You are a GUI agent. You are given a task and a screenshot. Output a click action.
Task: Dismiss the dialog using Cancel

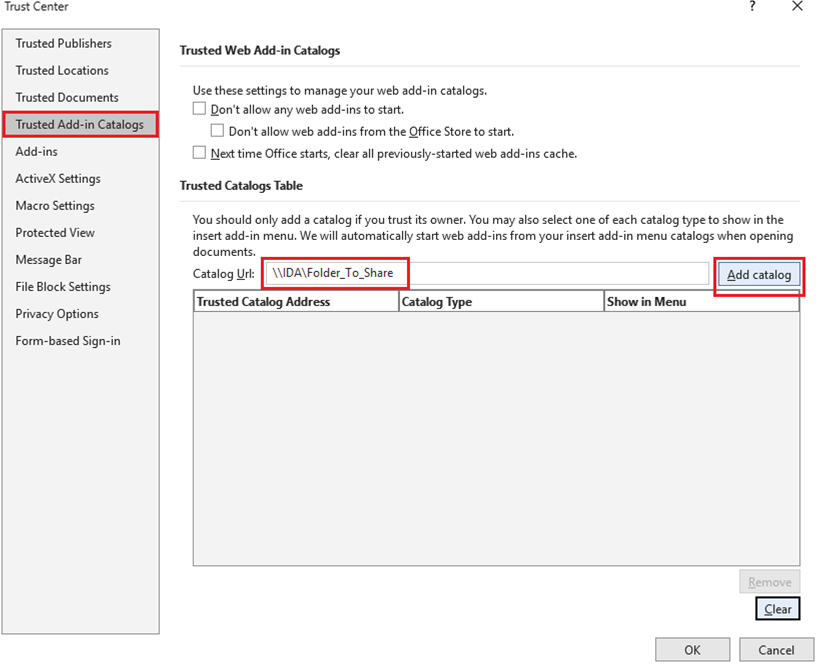777,649
